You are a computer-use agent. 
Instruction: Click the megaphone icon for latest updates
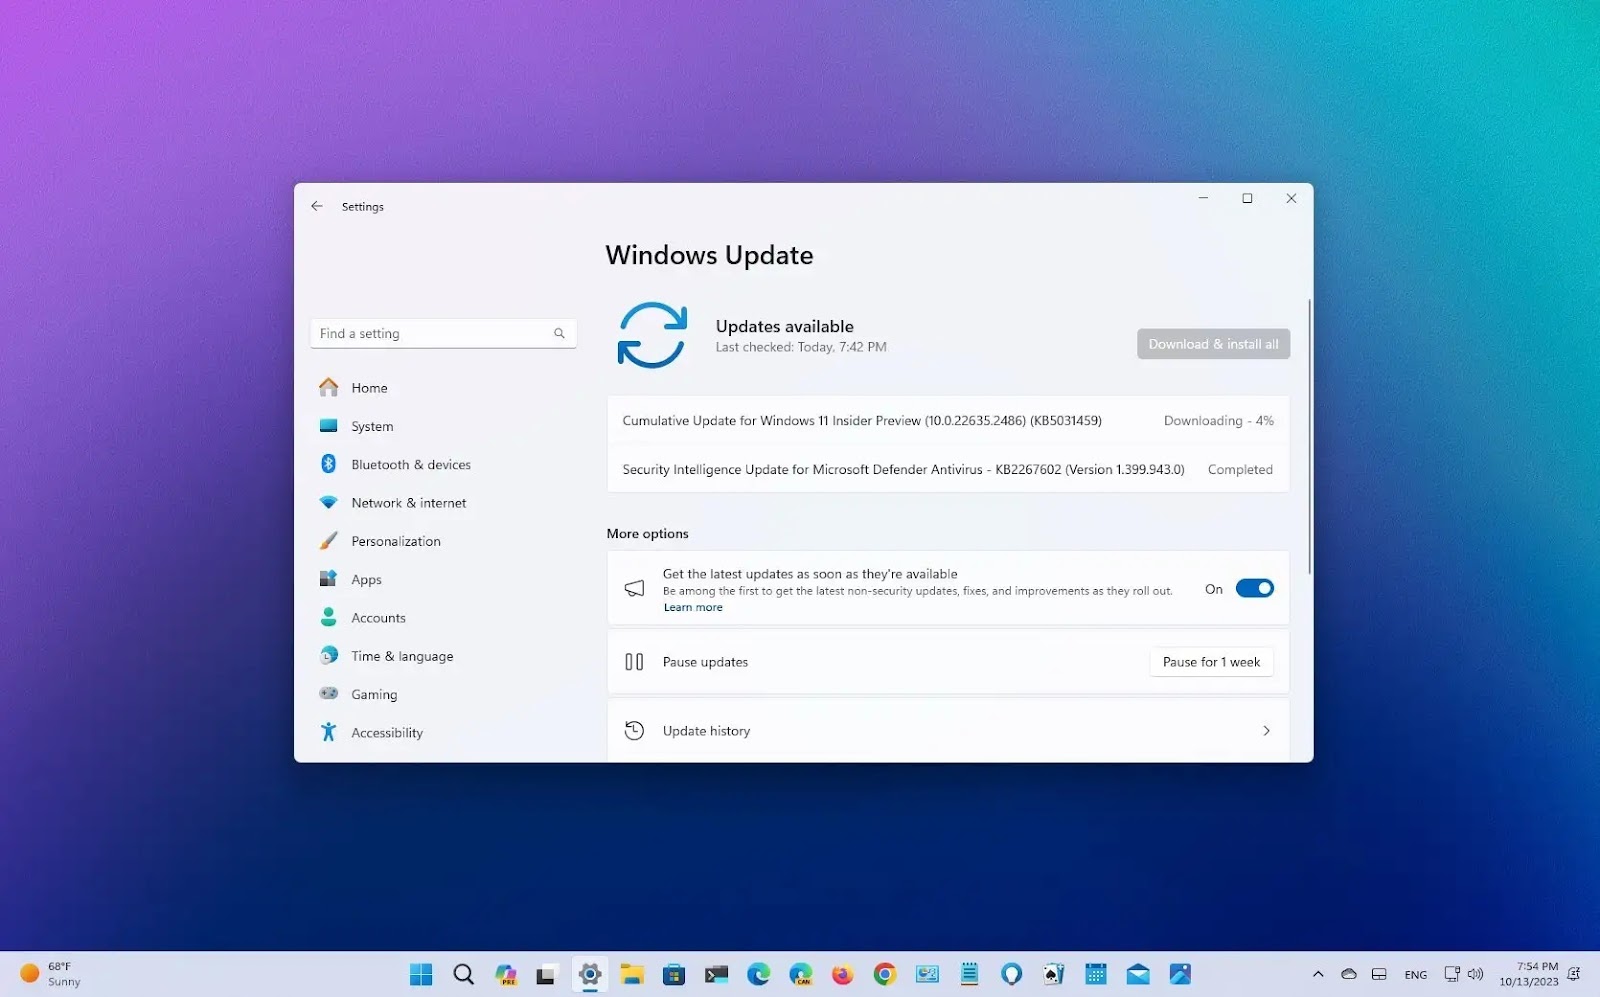[x=634, y=588]
